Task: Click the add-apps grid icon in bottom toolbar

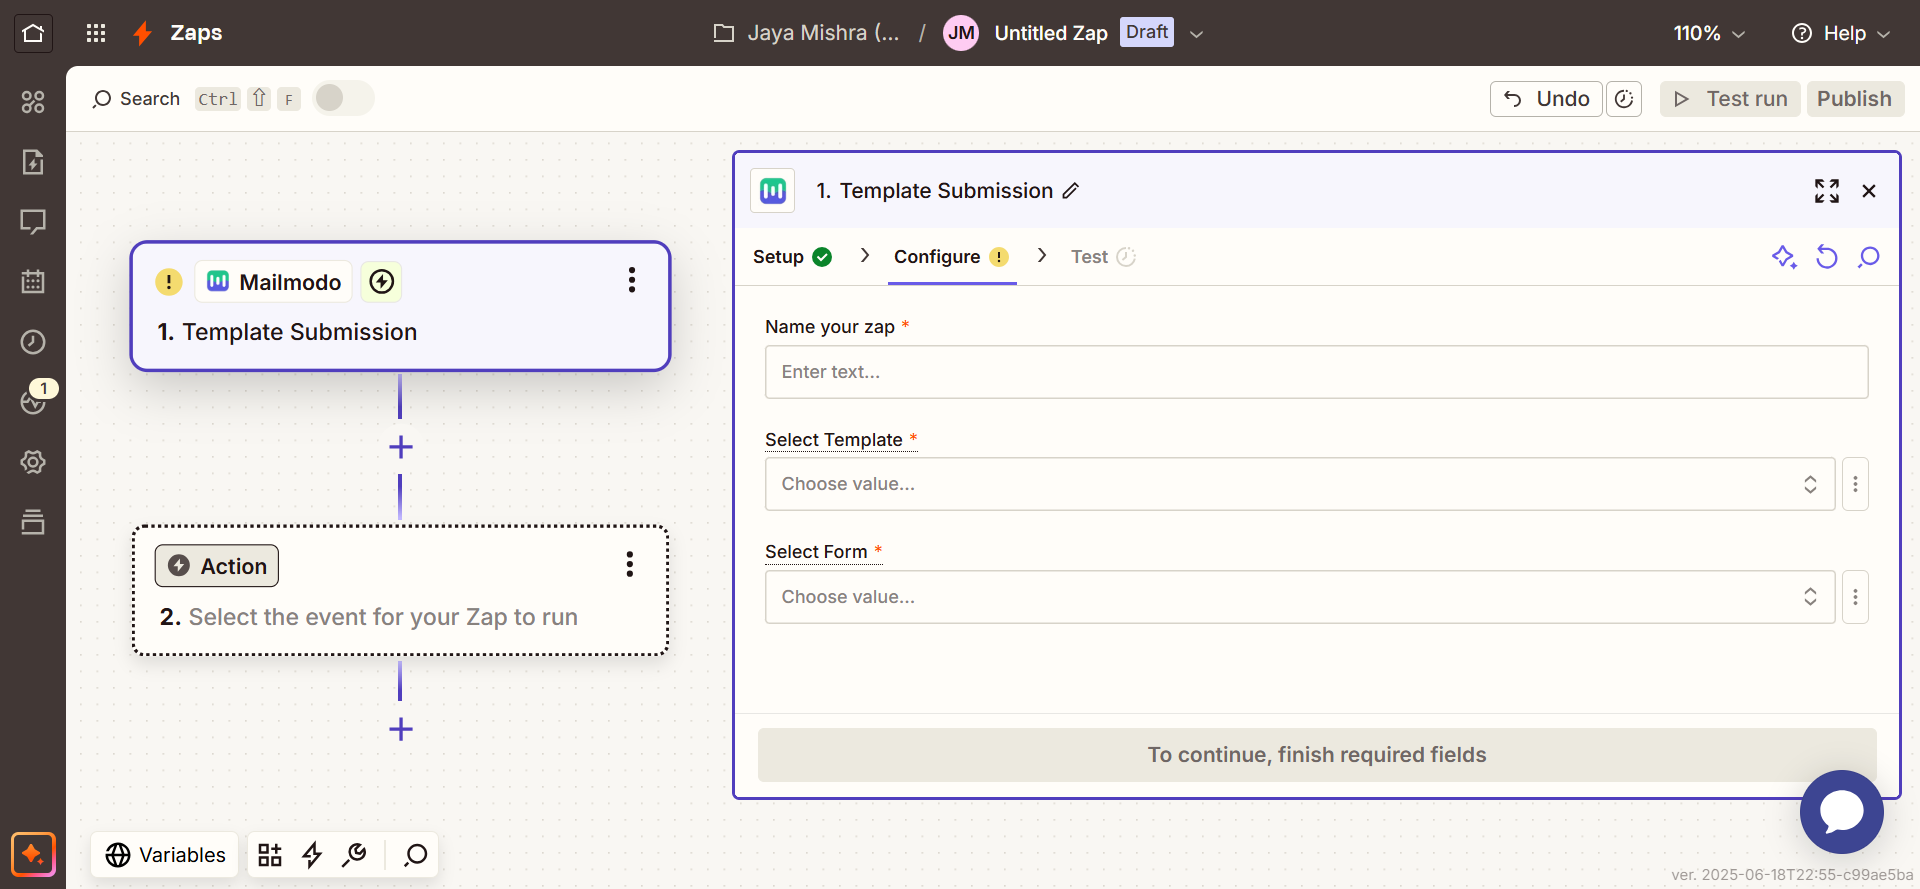Action: pyautogui.click(x=270, y=855)
